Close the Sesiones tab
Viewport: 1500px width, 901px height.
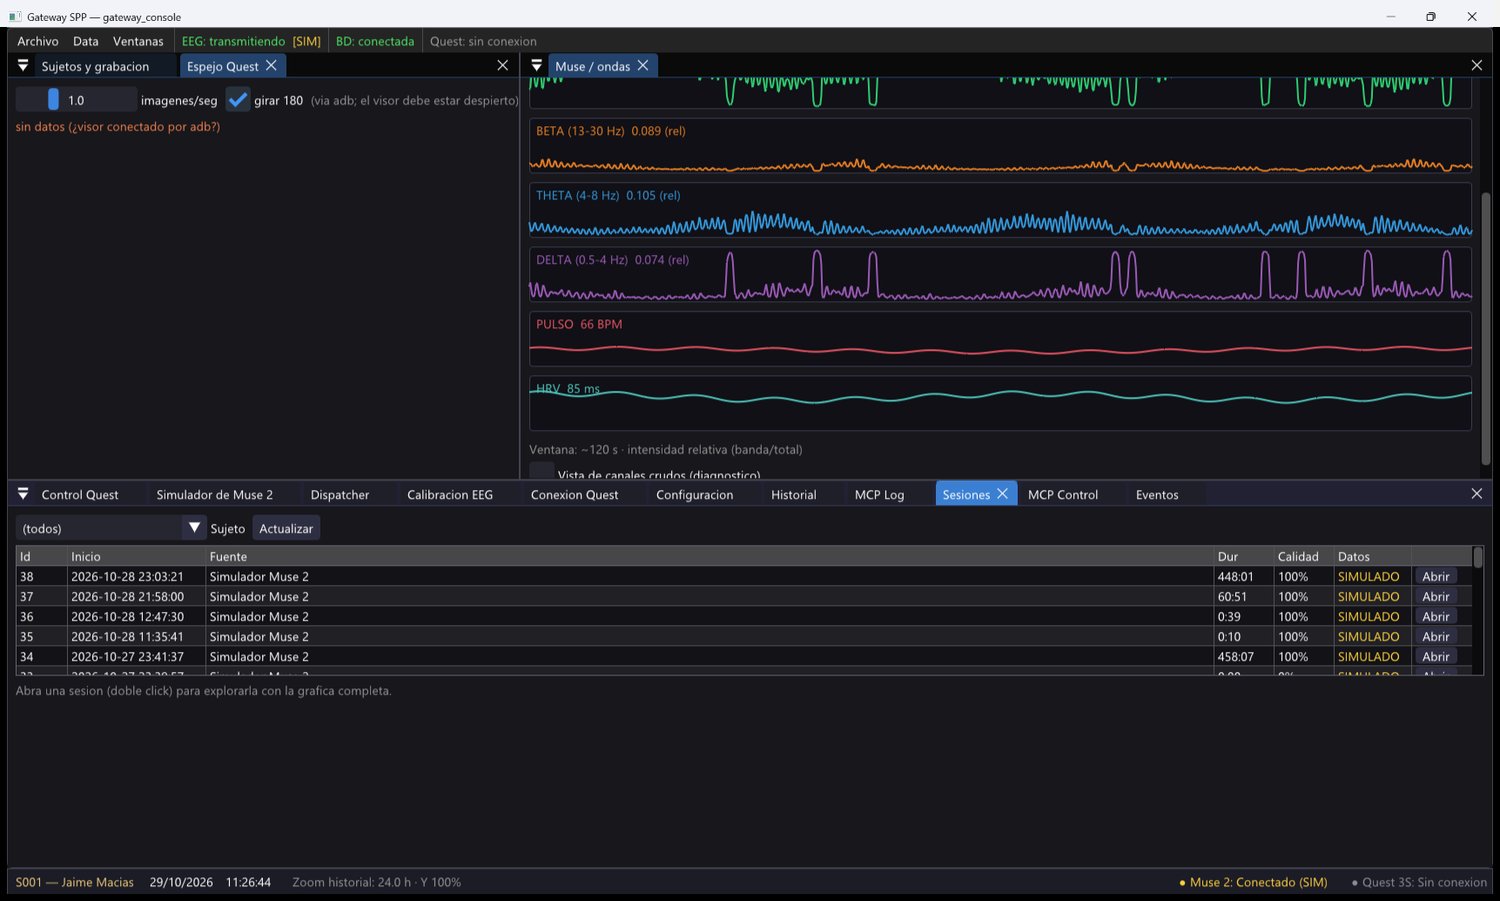click(1002, 494)
